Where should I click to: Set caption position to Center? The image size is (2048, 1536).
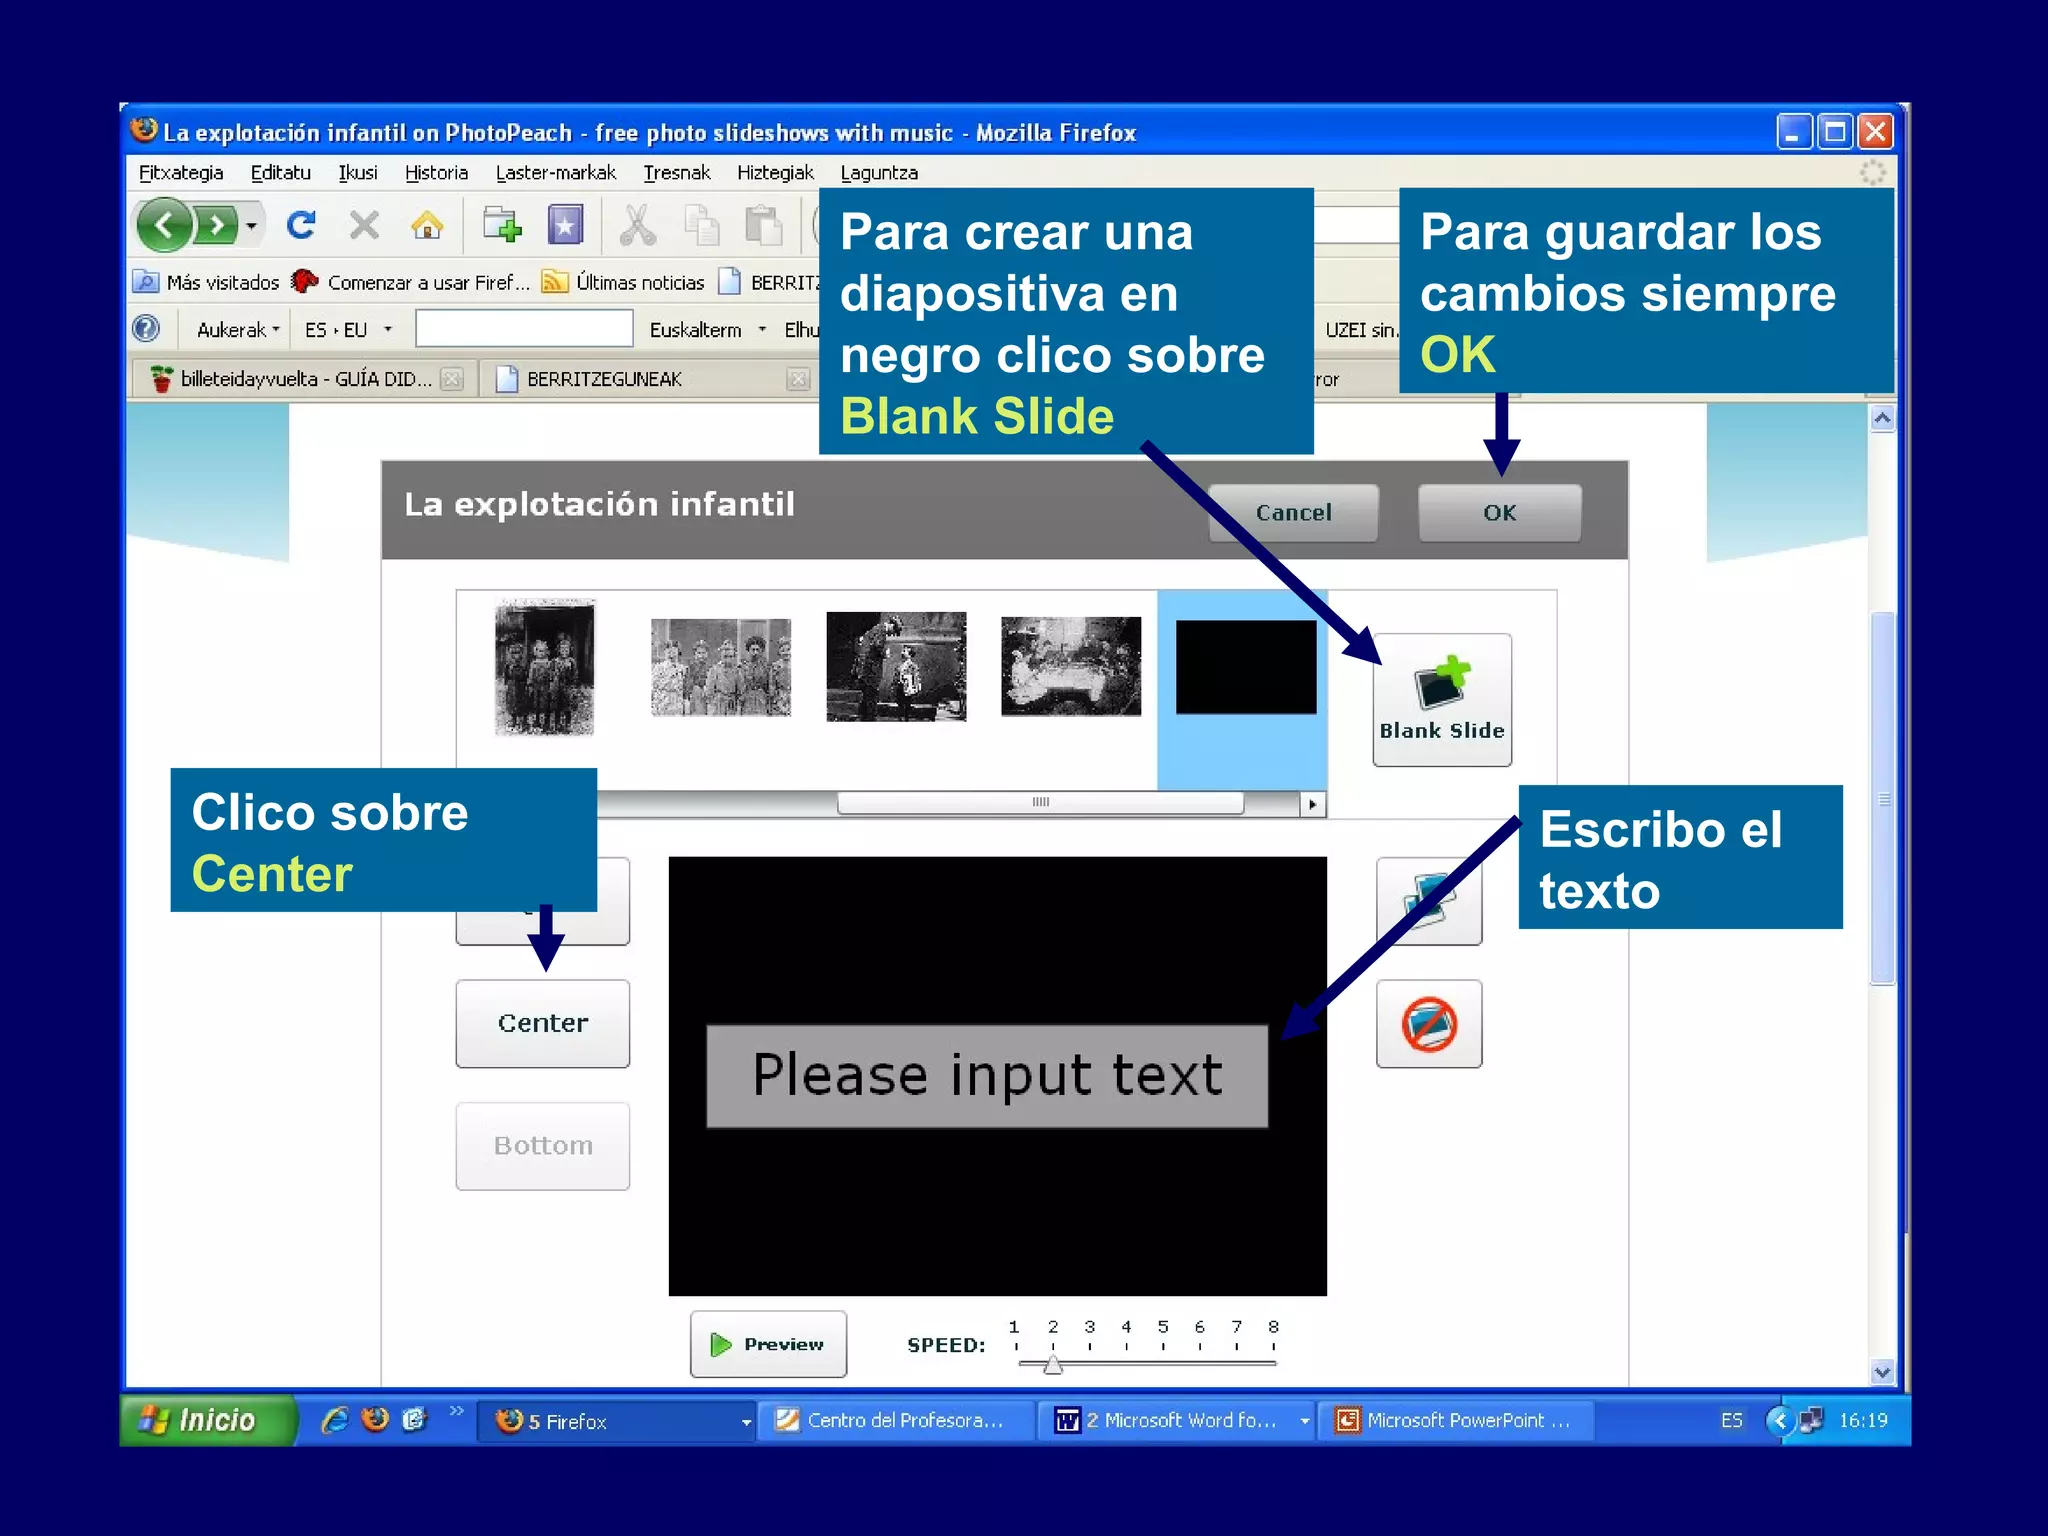(543, 1023)
